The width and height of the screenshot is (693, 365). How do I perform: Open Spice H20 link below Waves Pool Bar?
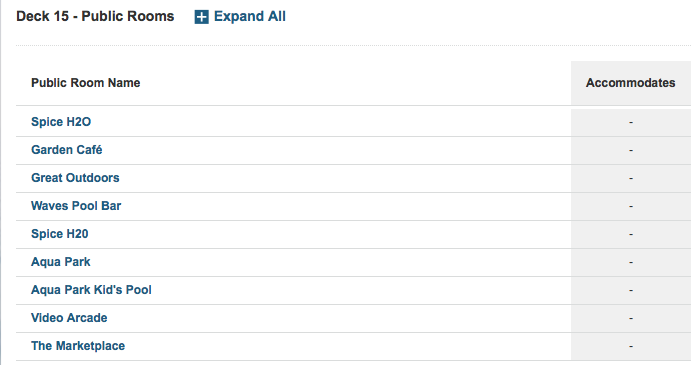60,234
